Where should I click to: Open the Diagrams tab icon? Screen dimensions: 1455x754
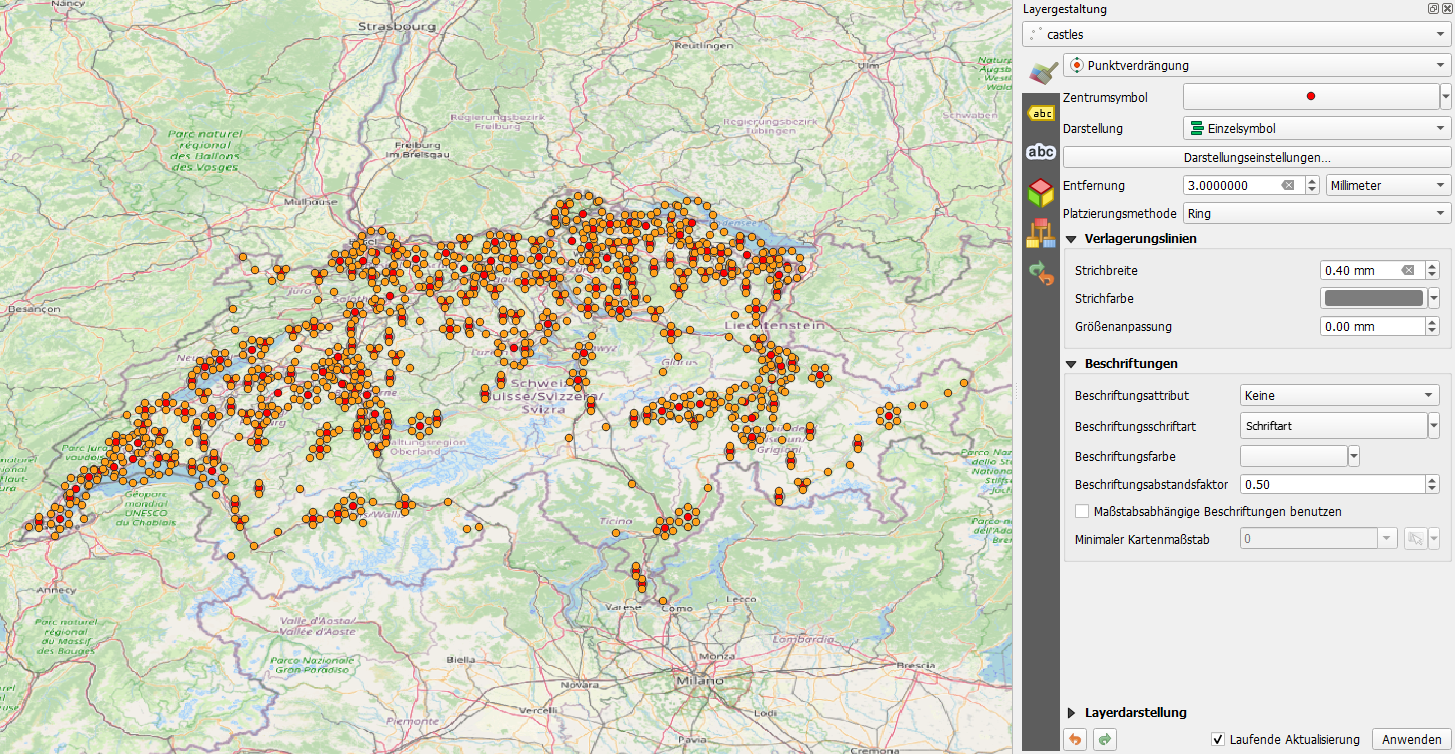point(1041,232)
